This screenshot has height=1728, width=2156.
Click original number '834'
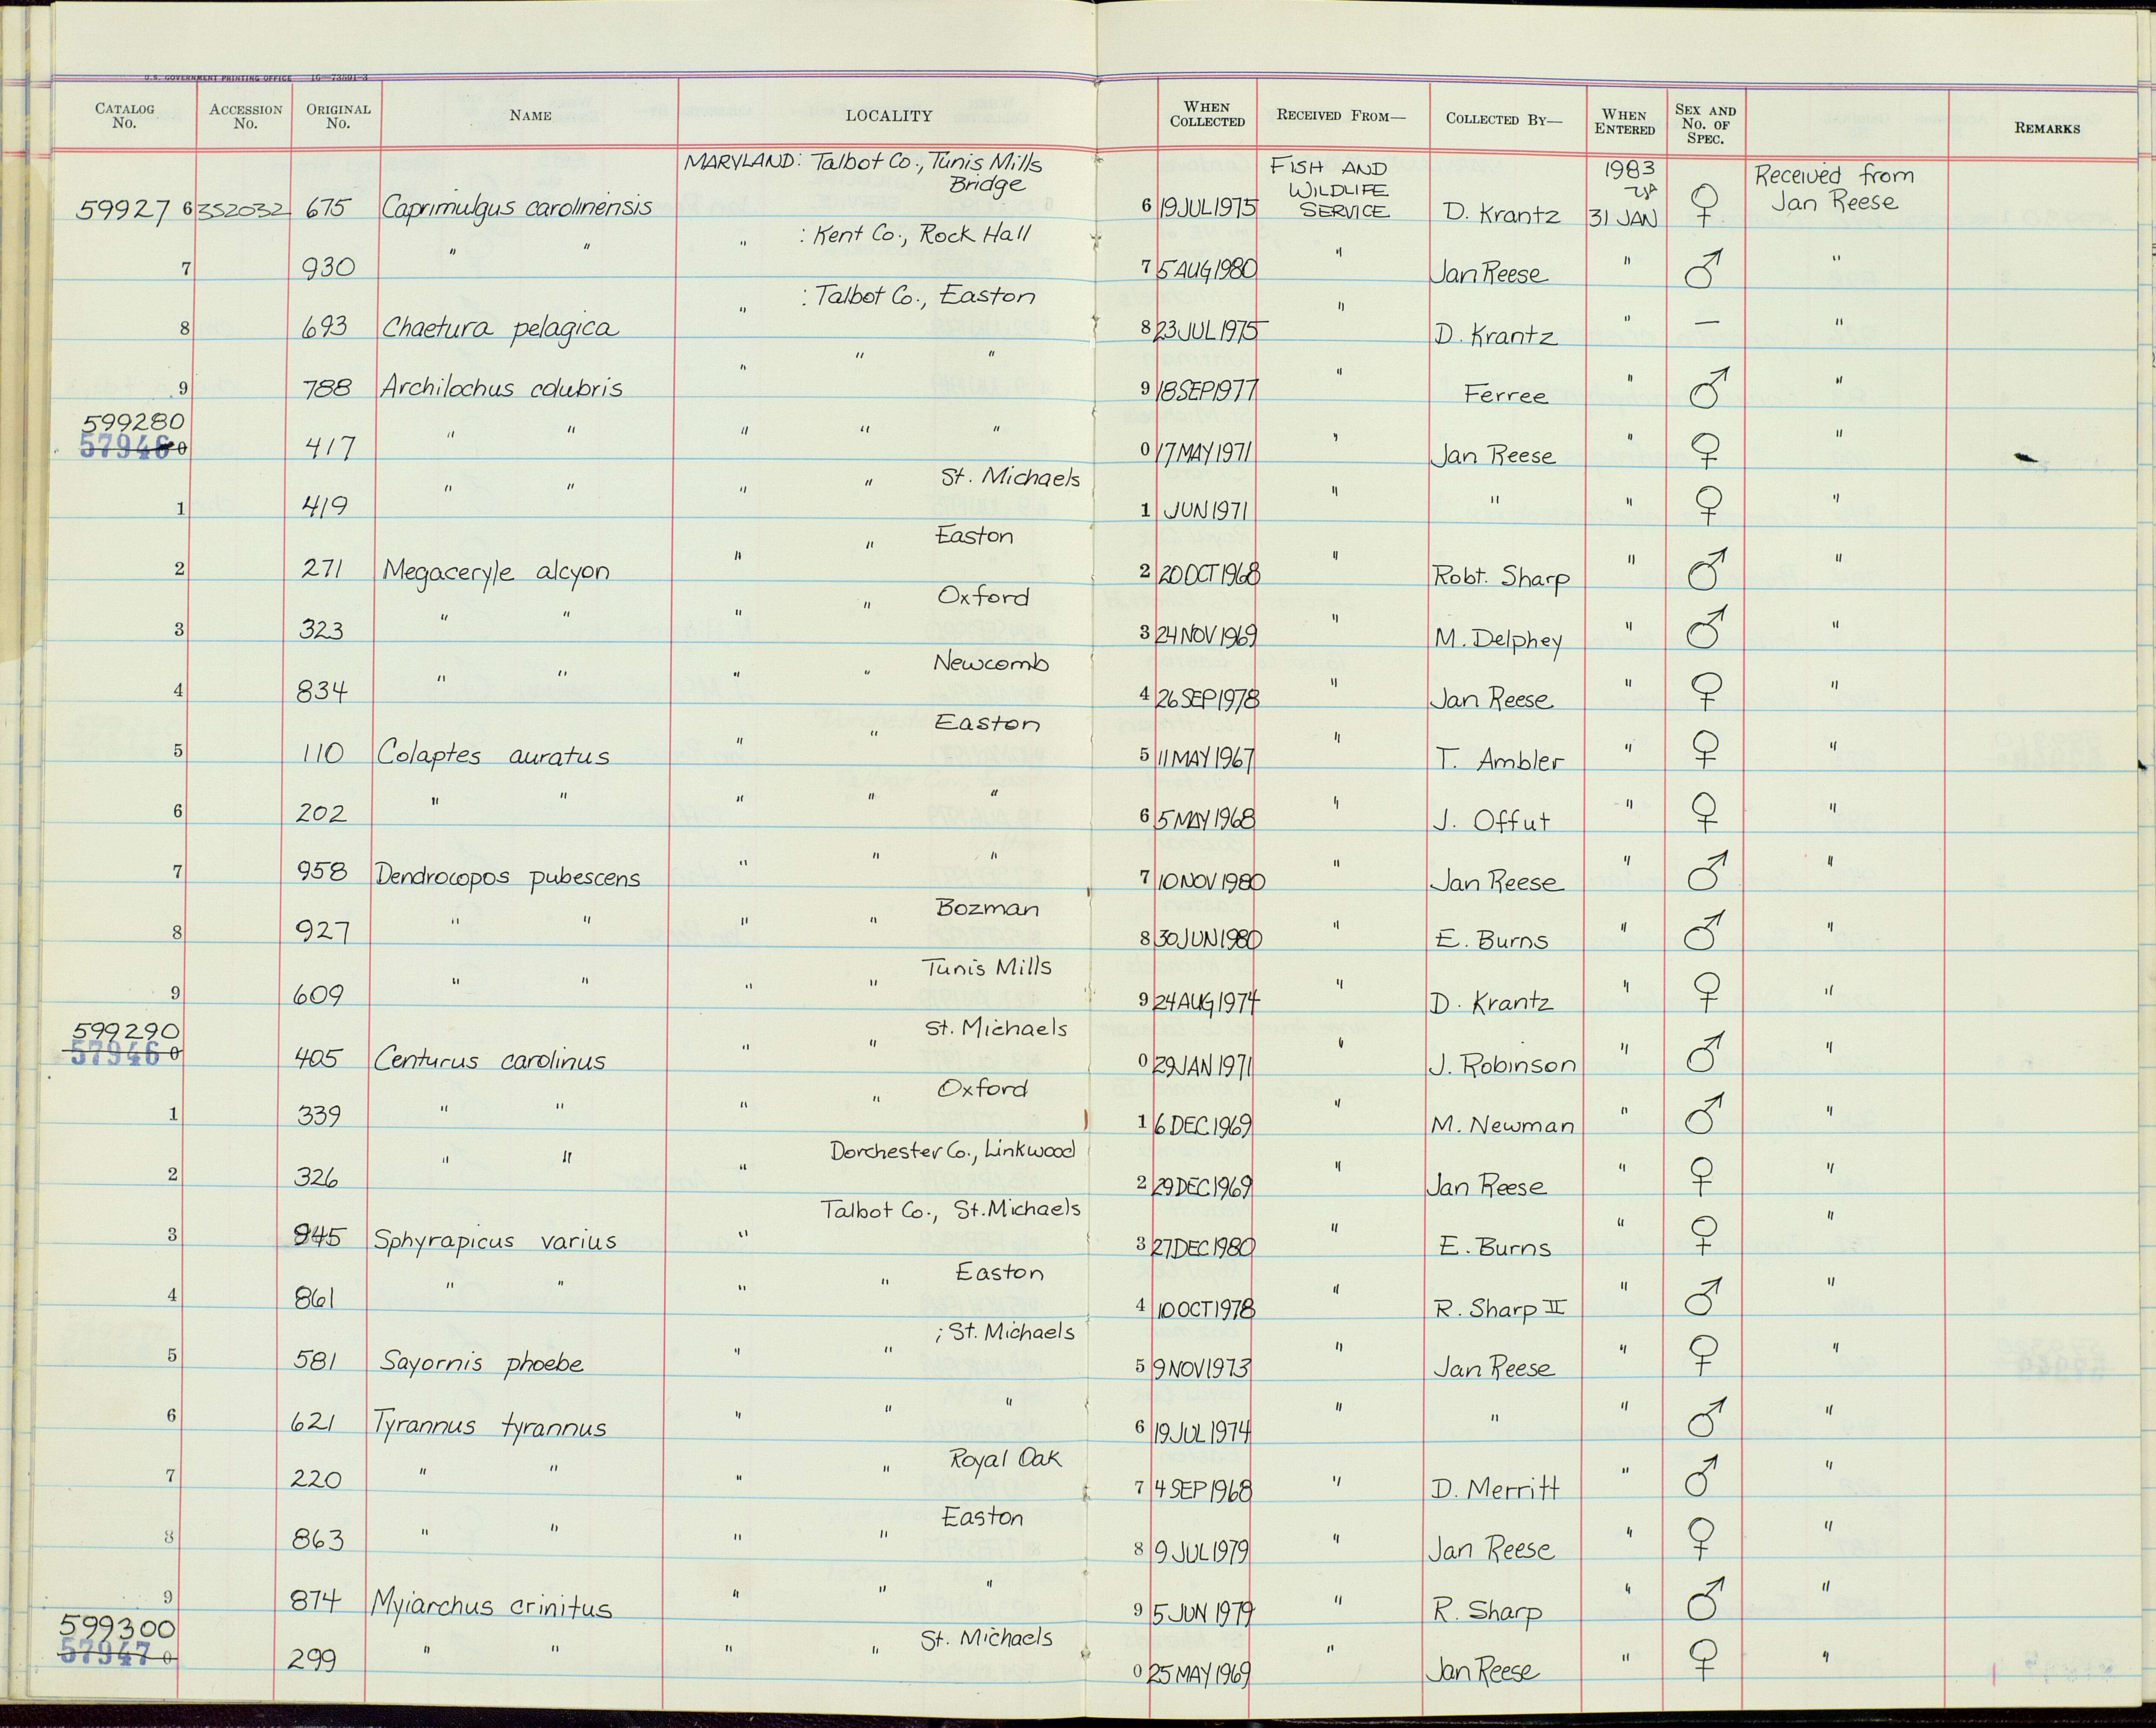[321, 691]
